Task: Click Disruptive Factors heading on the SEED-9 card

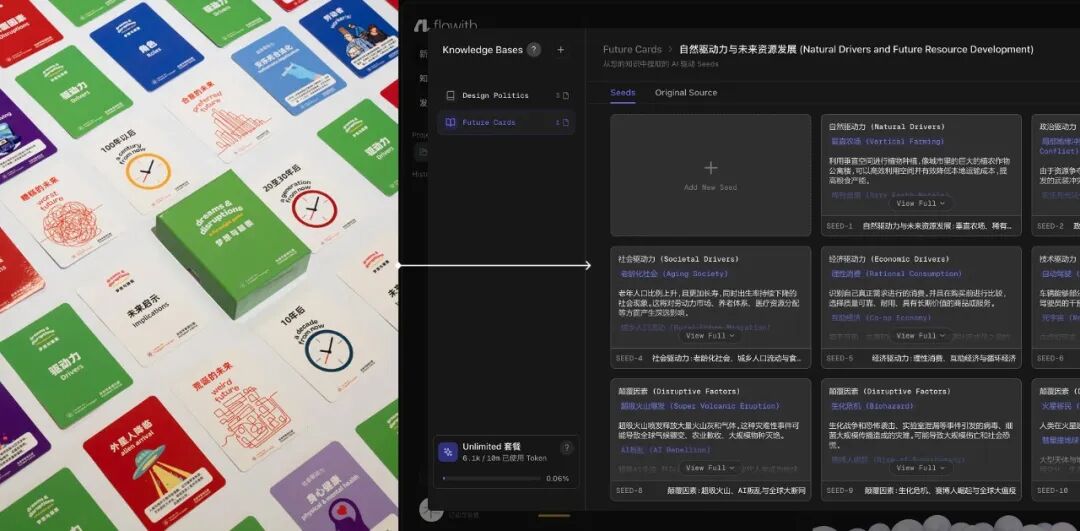Action: (x=889, y=391)
